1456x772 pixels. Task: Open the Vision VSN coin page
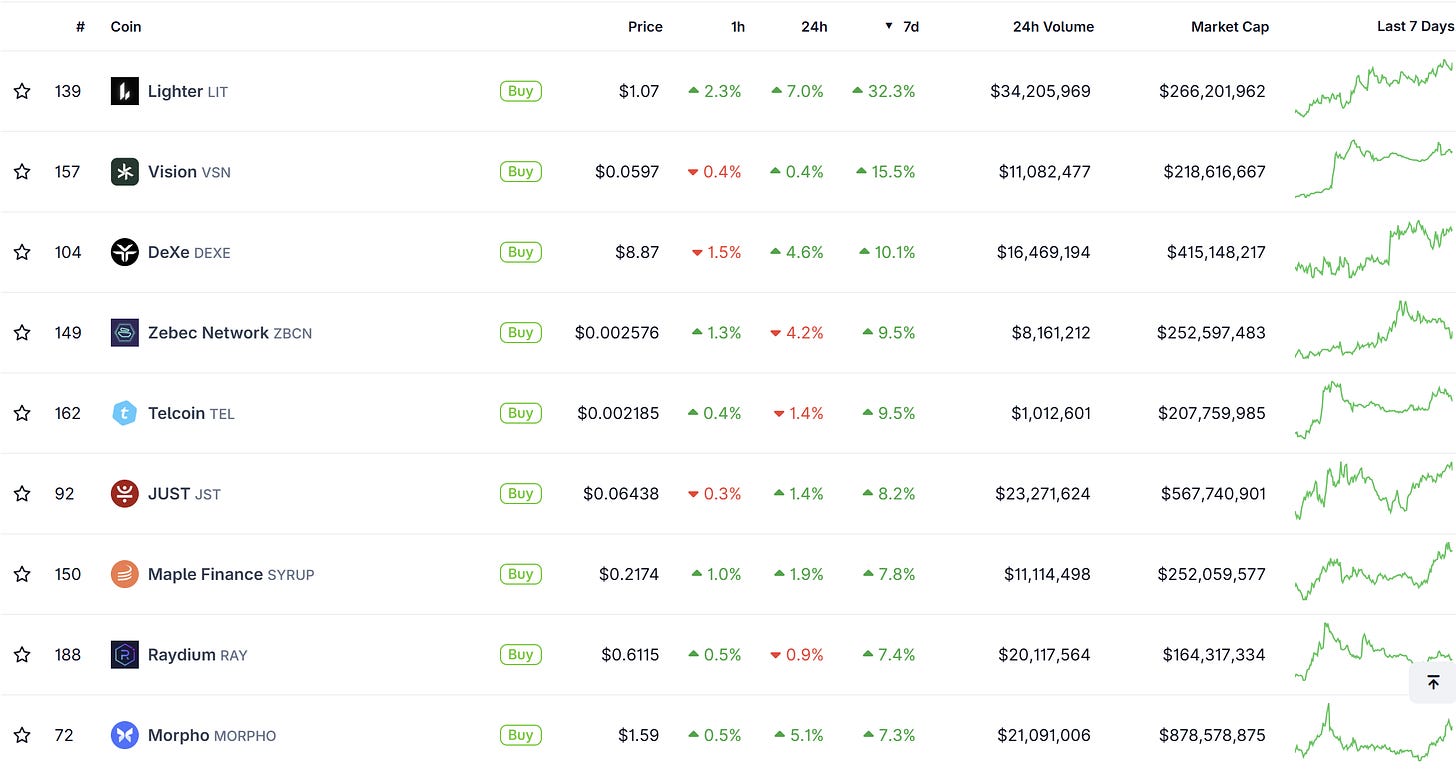point(189,172)
